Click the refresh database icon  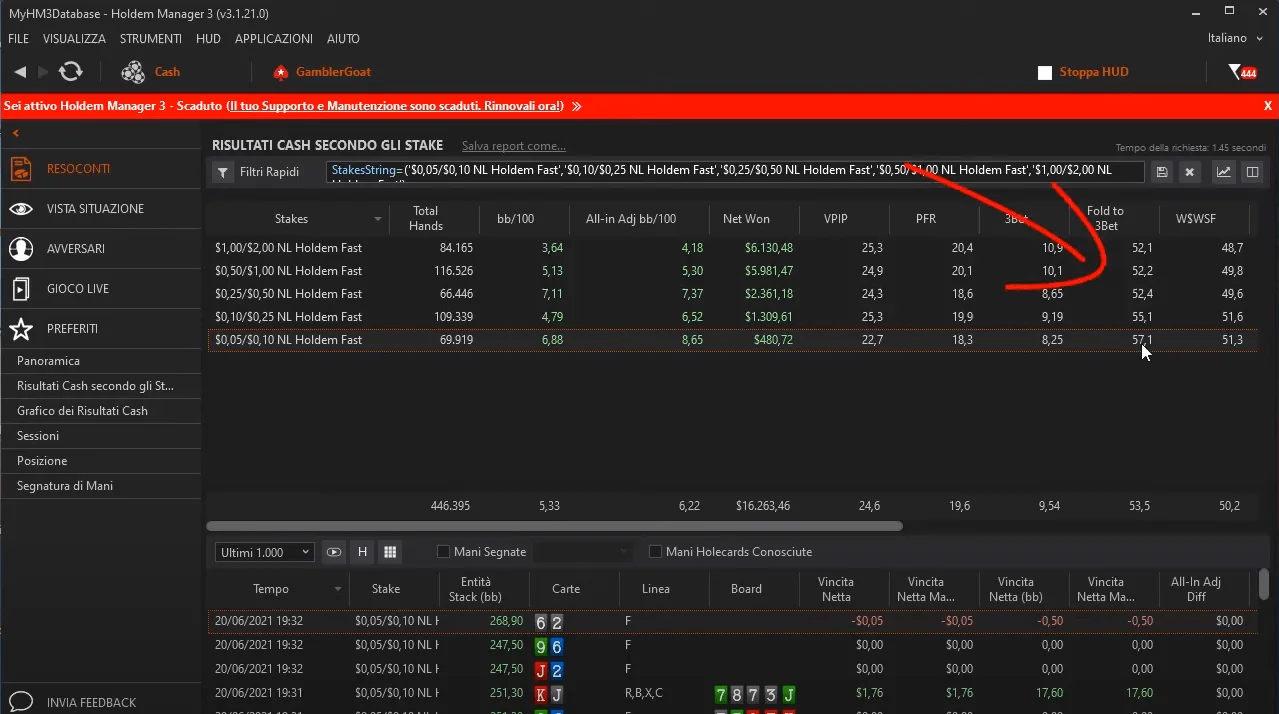click(70, 72)
